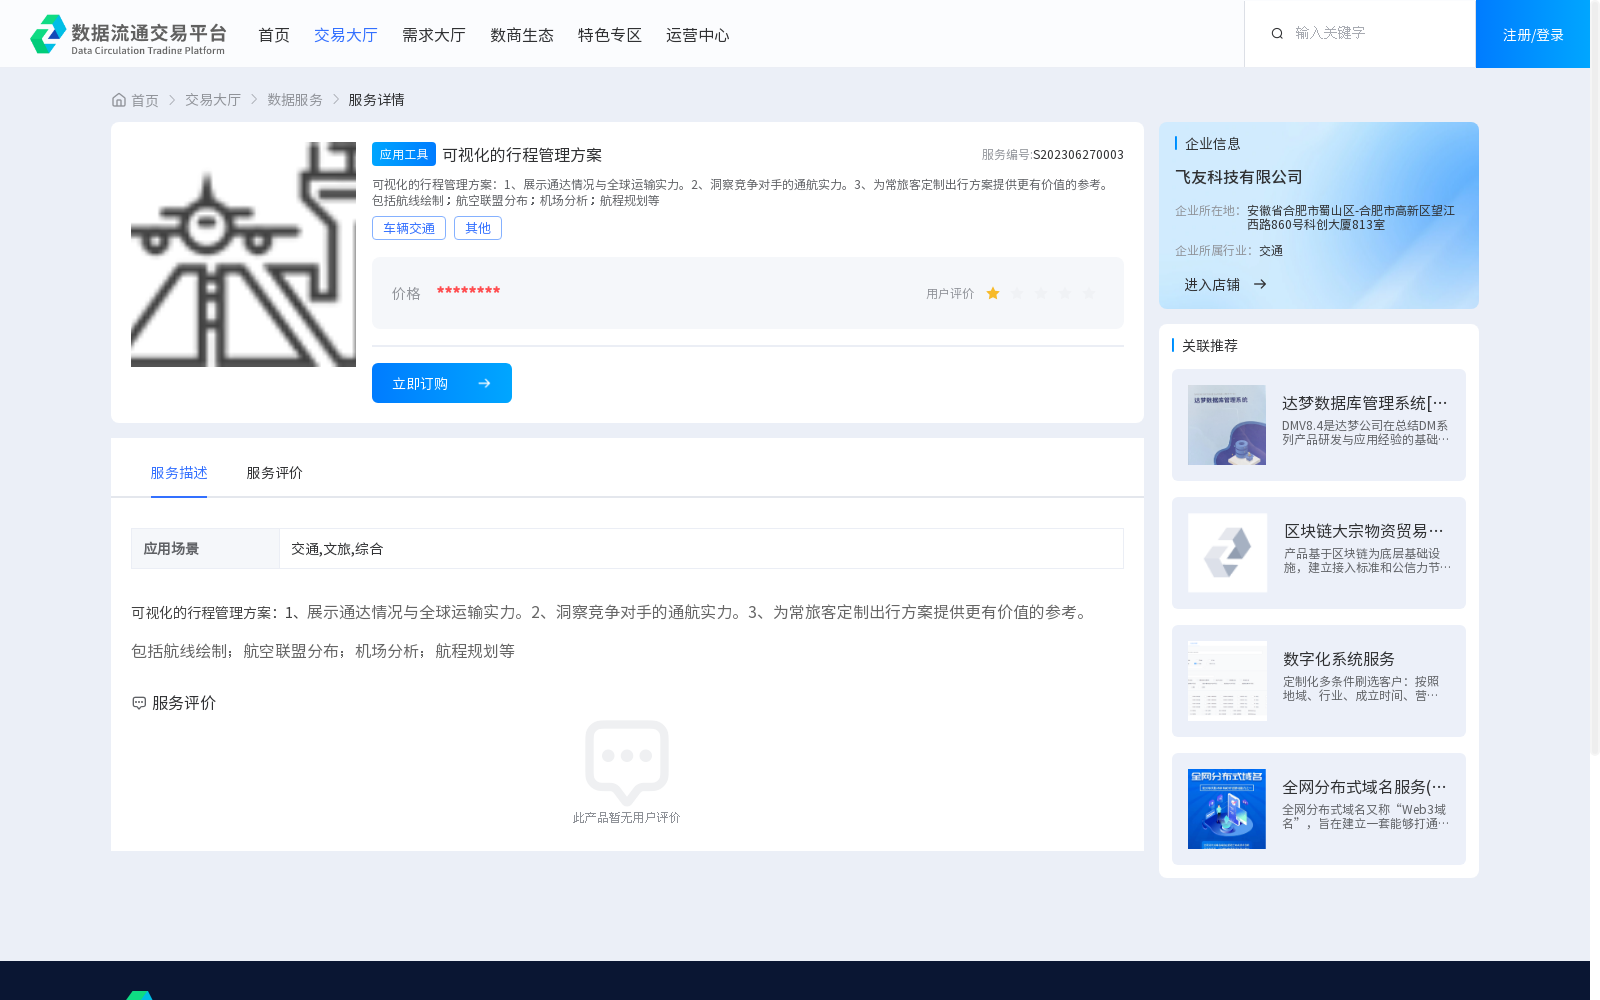Click 应用场景 table header cell

pos(205,549)
